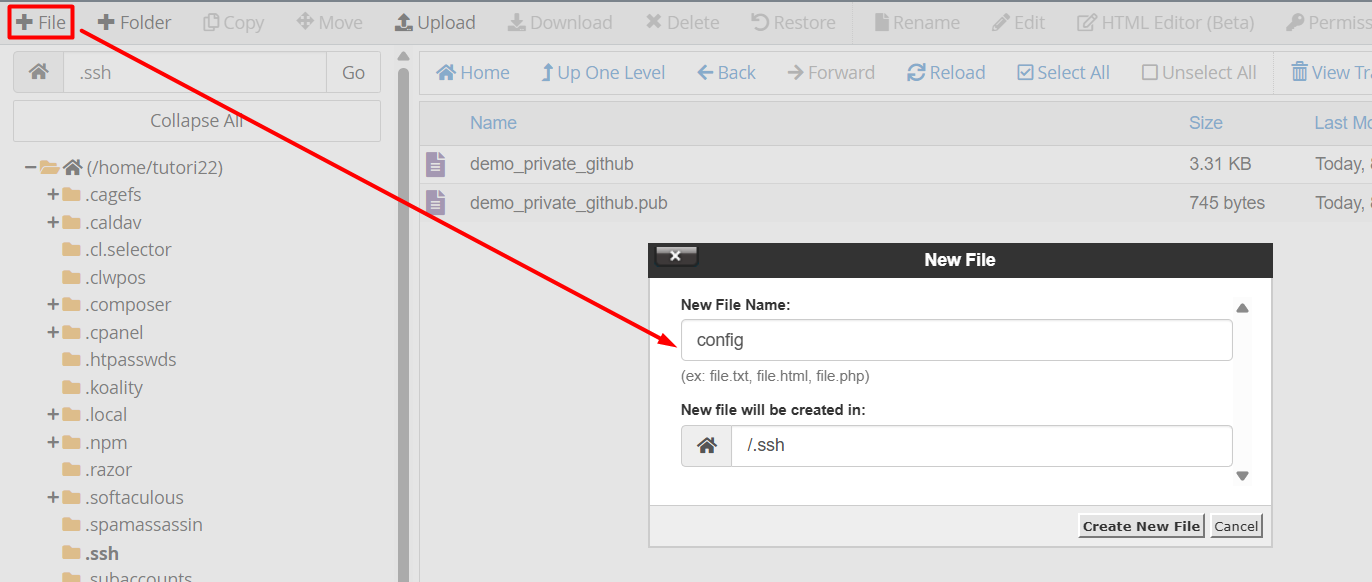This screenshot has width=1372, height=582.
Task: Unselect All files in the list
Action: (1197, 71)
